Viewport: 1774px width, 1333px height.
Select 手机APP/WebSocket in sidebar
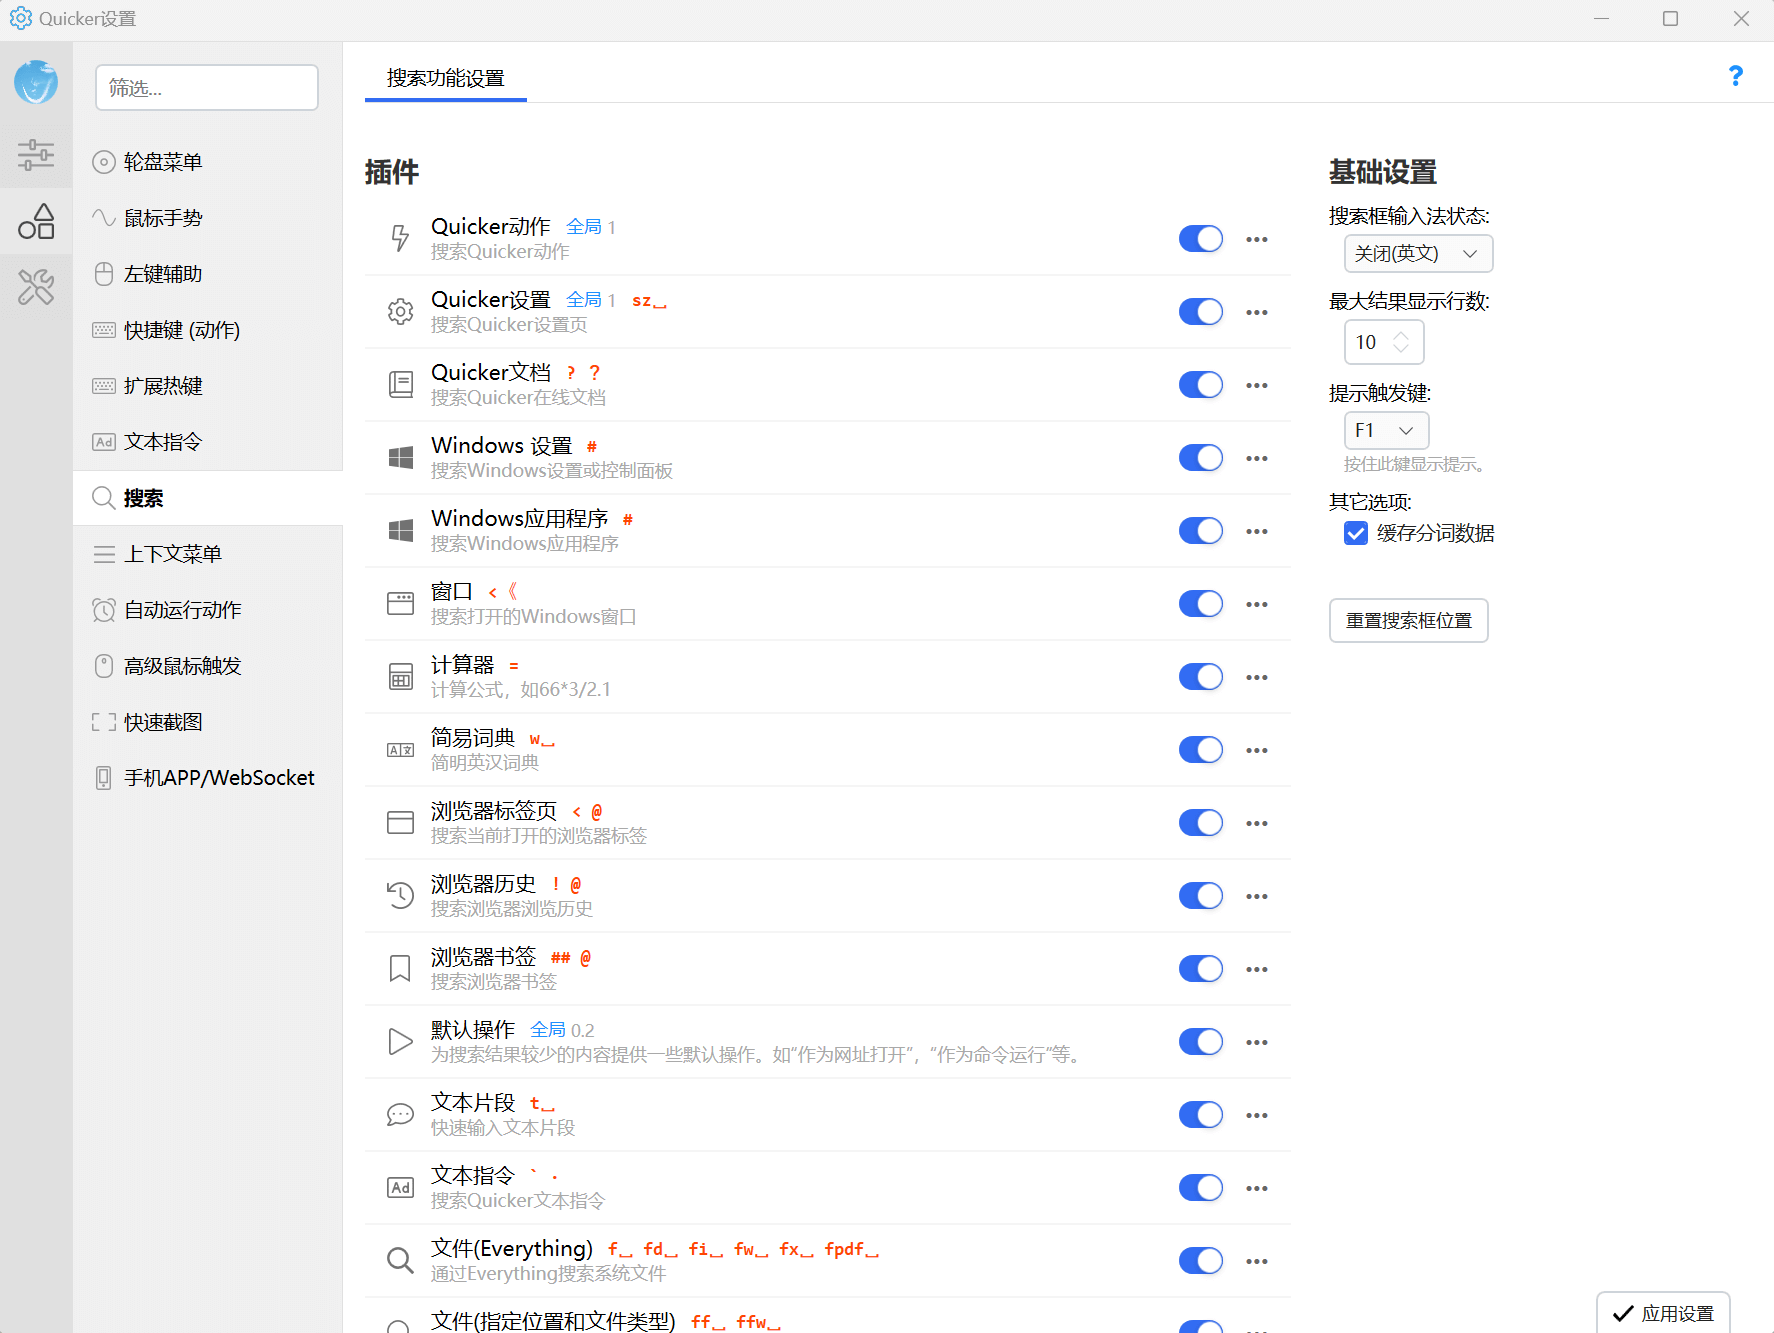tap(208, 778)
